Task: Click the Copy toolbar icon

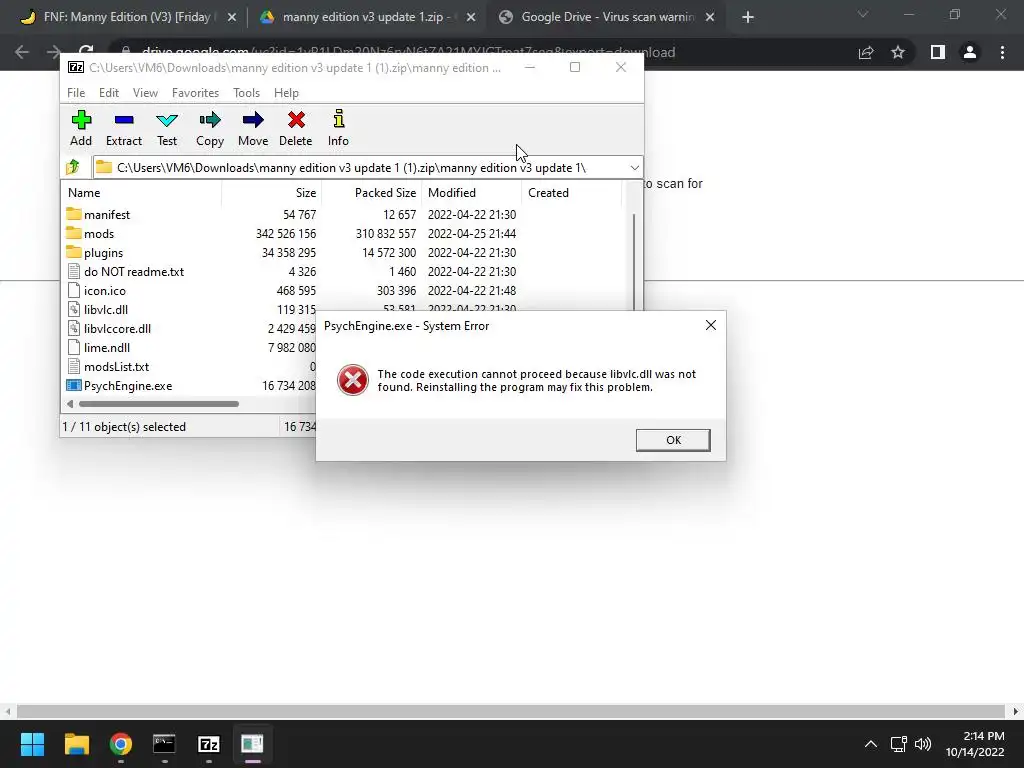Action: point(210,128)
